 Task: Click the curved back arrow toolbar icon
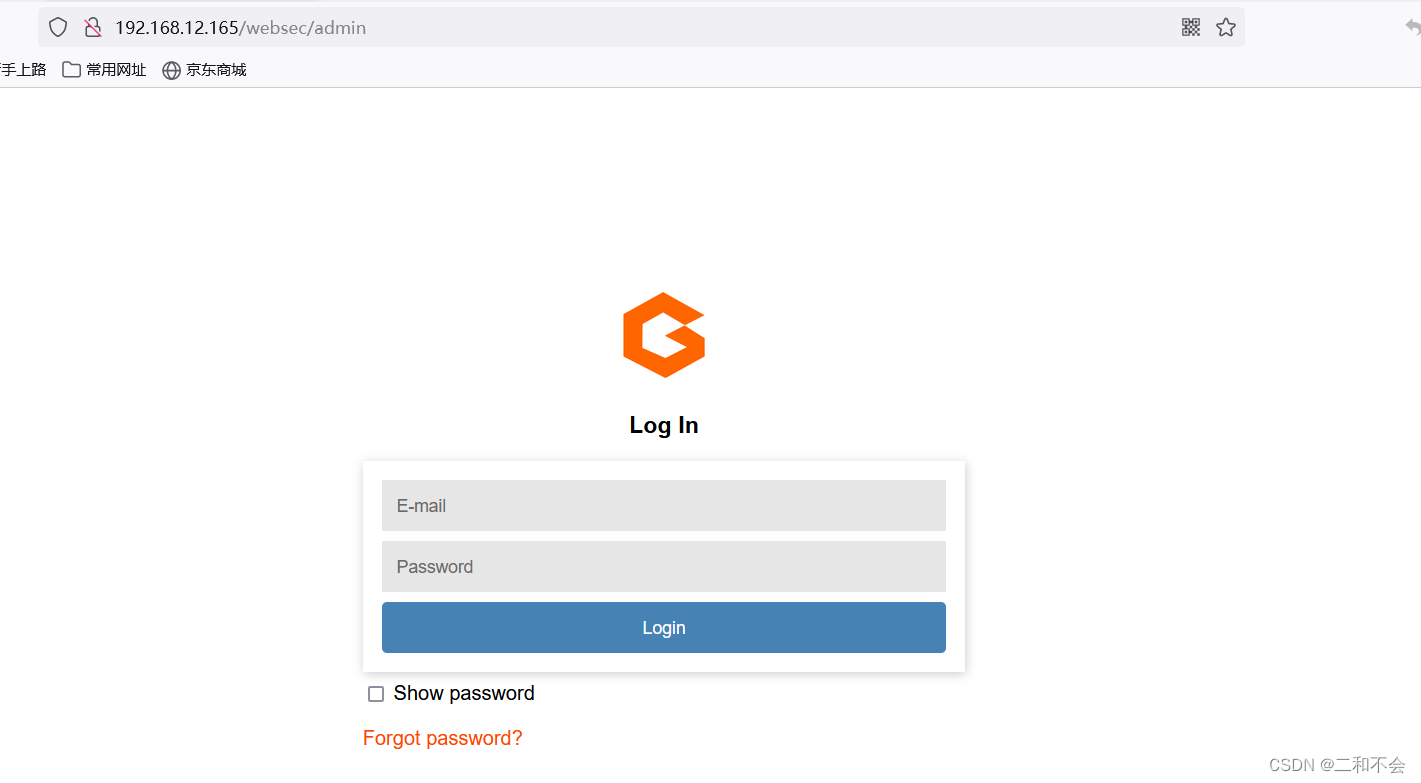[x=1411, y=27]
